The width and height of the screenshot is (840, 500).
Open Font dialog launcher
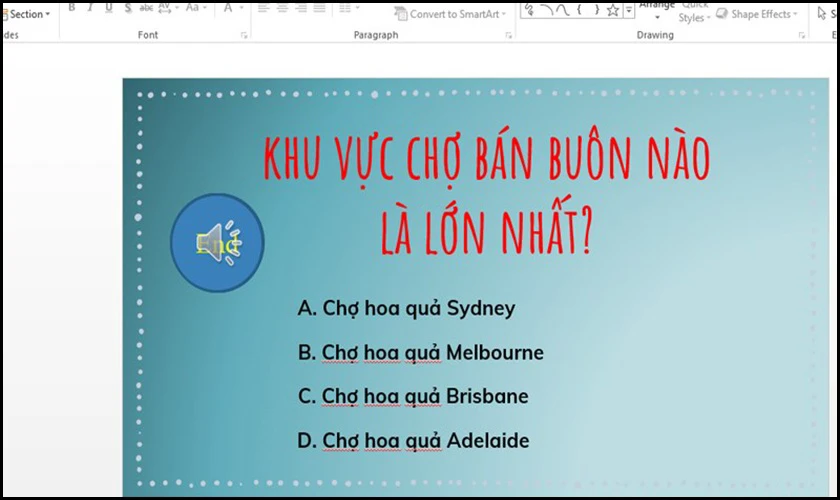(244, 35)
